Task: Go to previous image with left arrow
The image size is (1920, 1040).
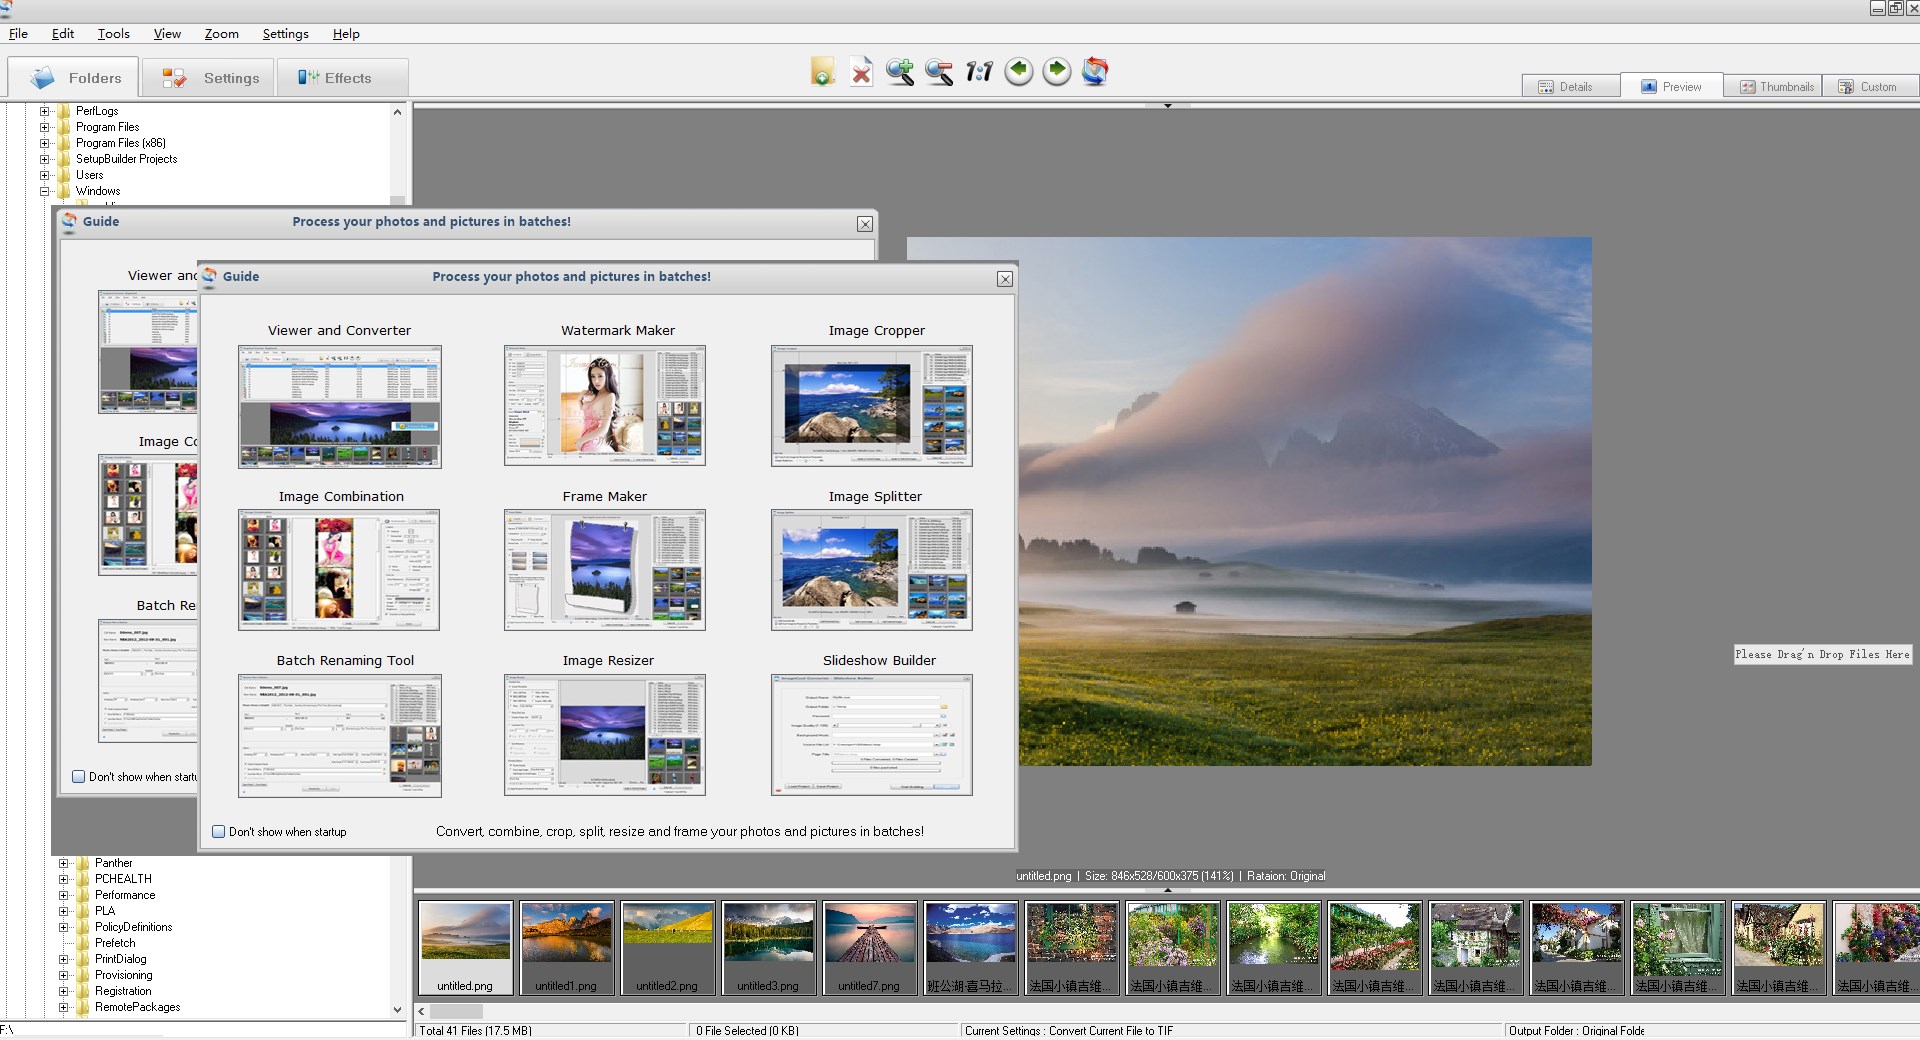Action: coord(1018,71)
